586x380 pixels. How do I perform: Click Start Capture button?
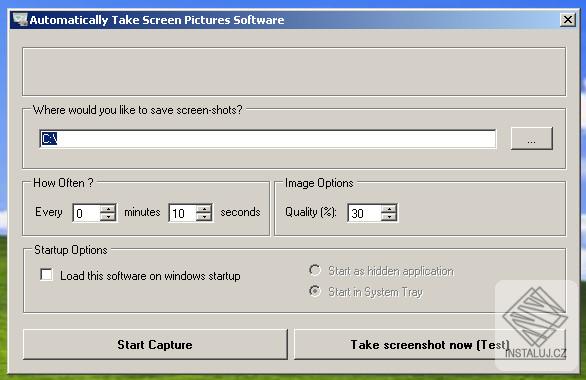pos(155,345)
